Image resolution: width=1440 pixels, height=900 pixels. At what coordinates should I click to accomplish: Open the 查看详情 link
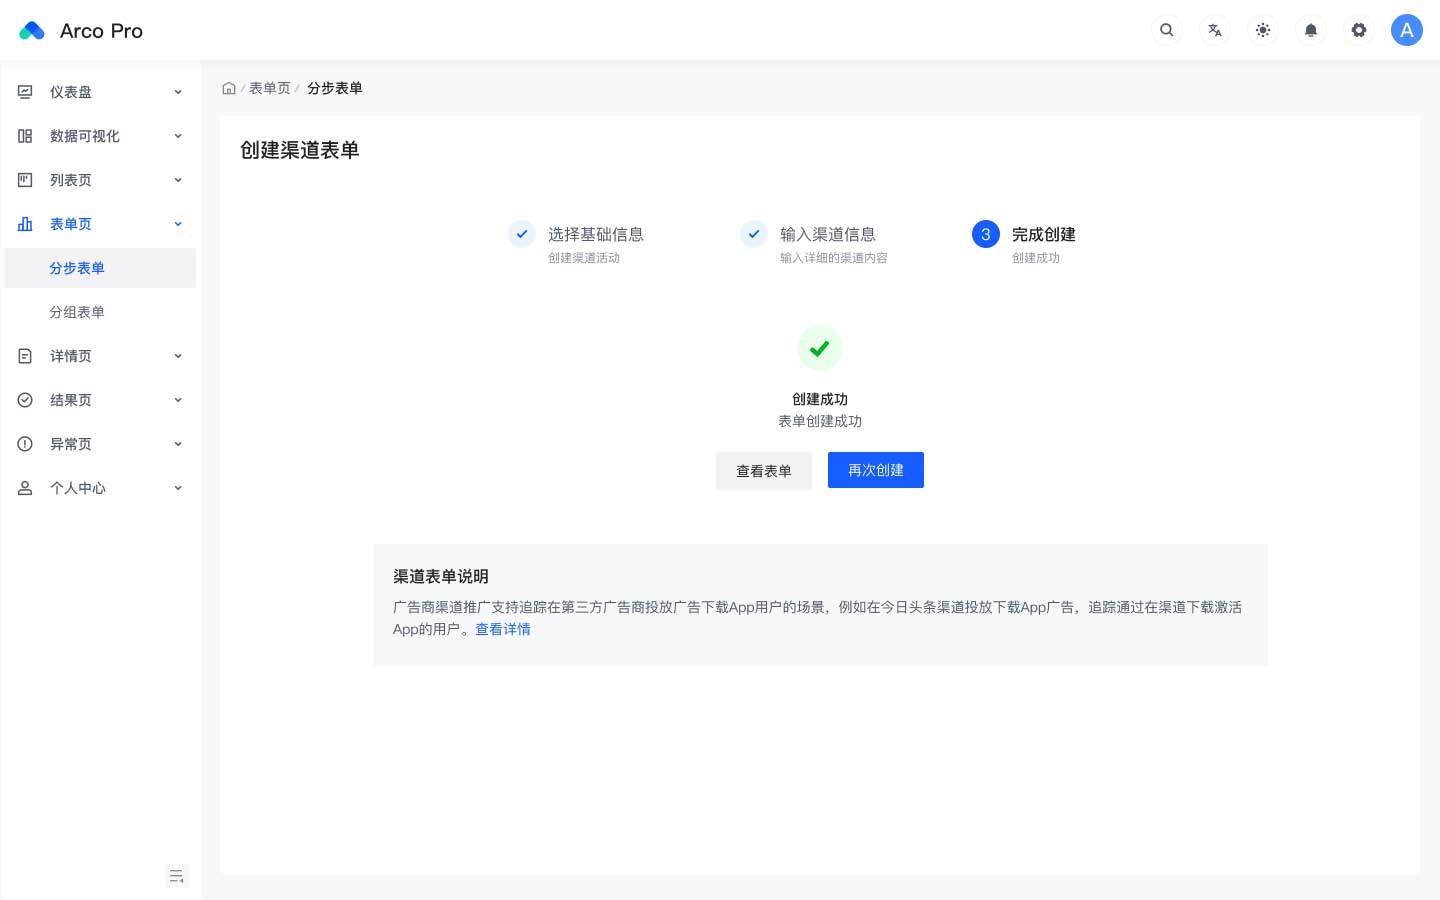point(503,629)
